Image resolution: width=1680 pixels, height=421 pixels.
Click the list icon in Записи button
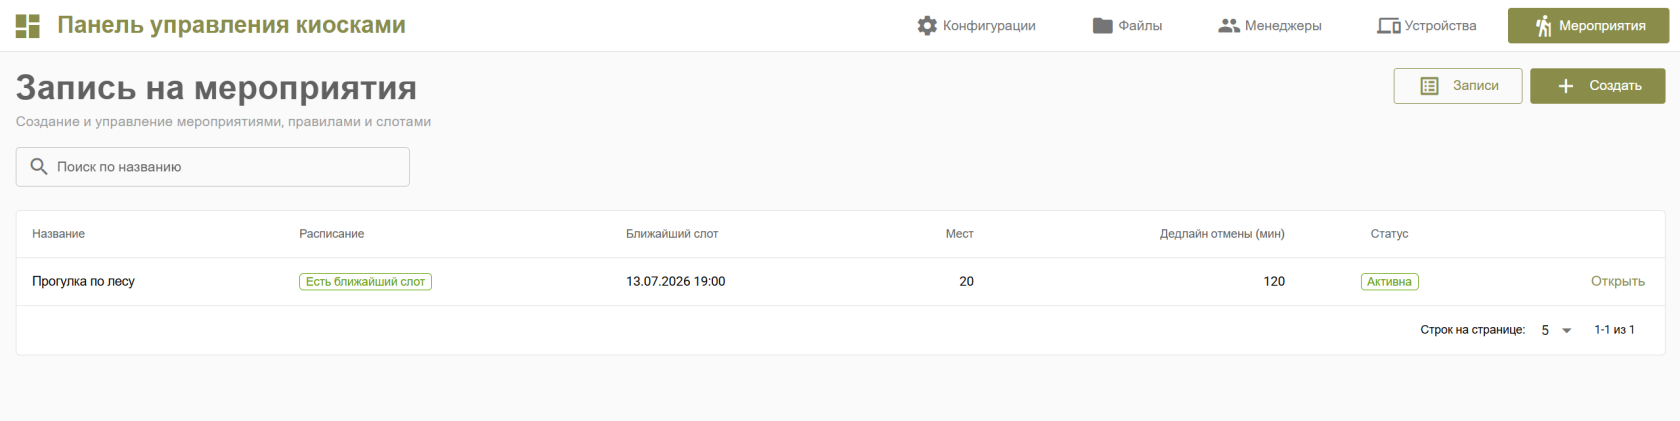tap(1429, 86)
